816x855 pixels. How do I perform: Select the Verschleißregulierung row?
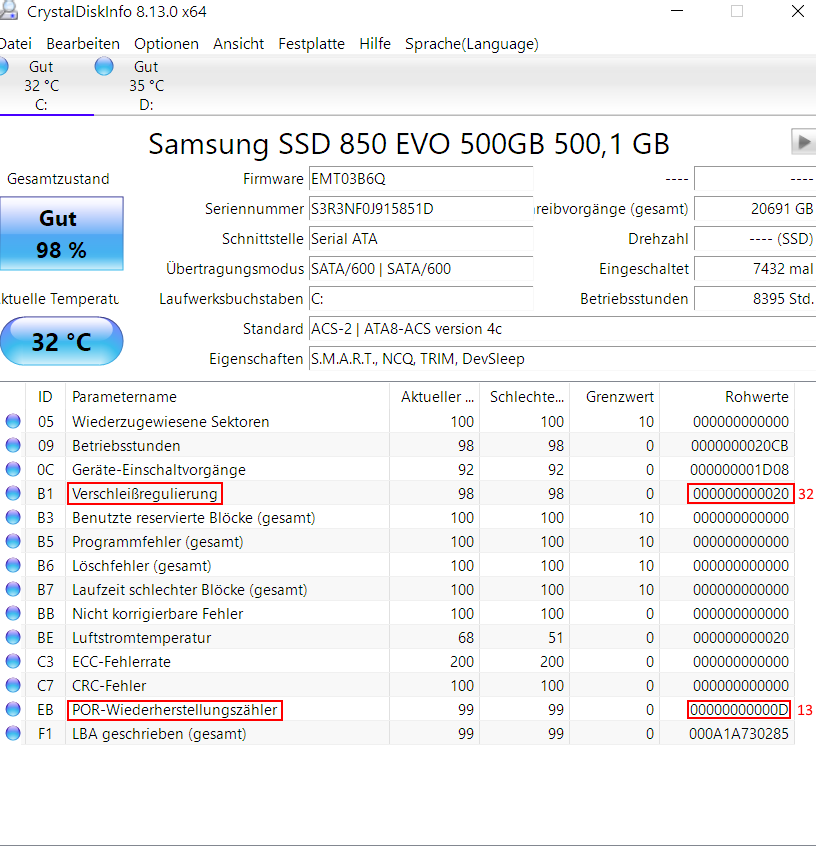[397, 493]
